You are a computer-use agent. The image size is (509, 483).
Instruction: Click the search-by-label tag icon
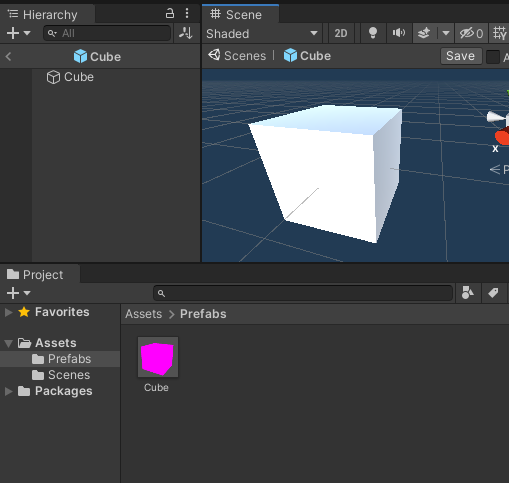(x=493, y=293)
